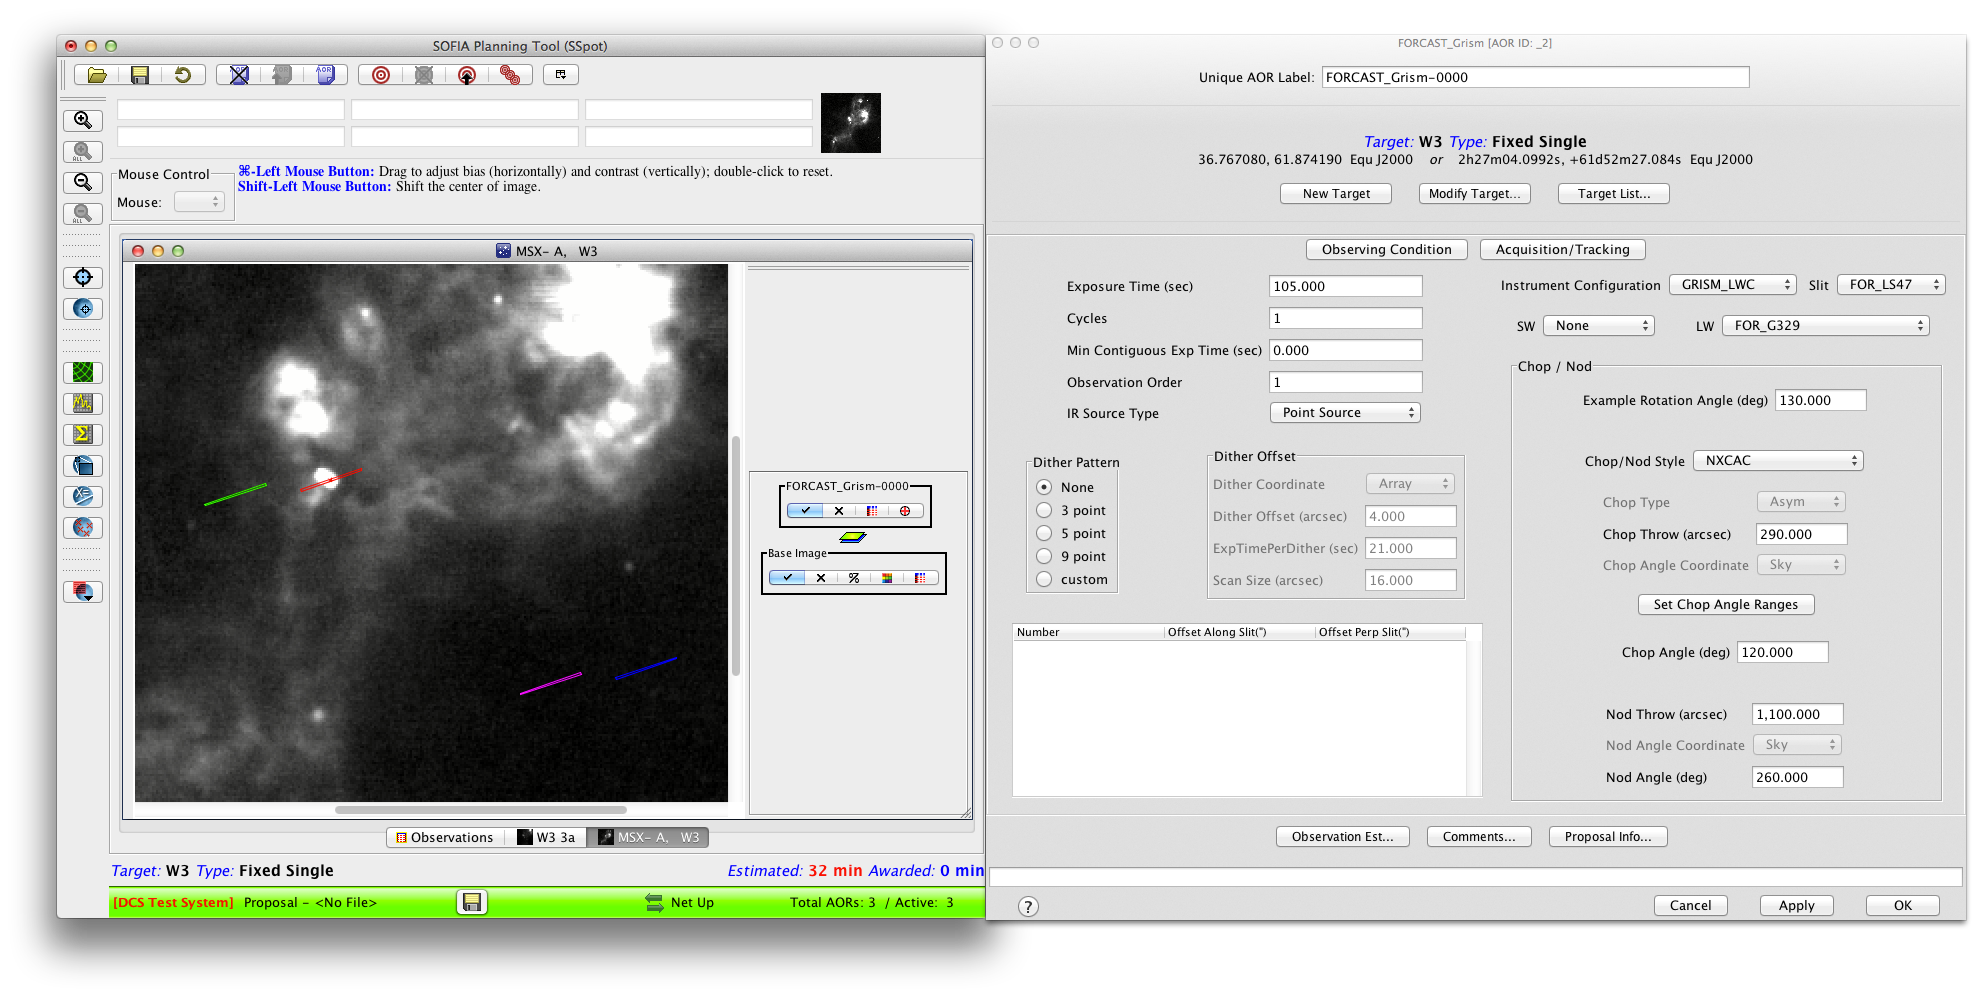Click the green-blue layer stack icon
The image size is (1973, 997).
click(852, 537)
